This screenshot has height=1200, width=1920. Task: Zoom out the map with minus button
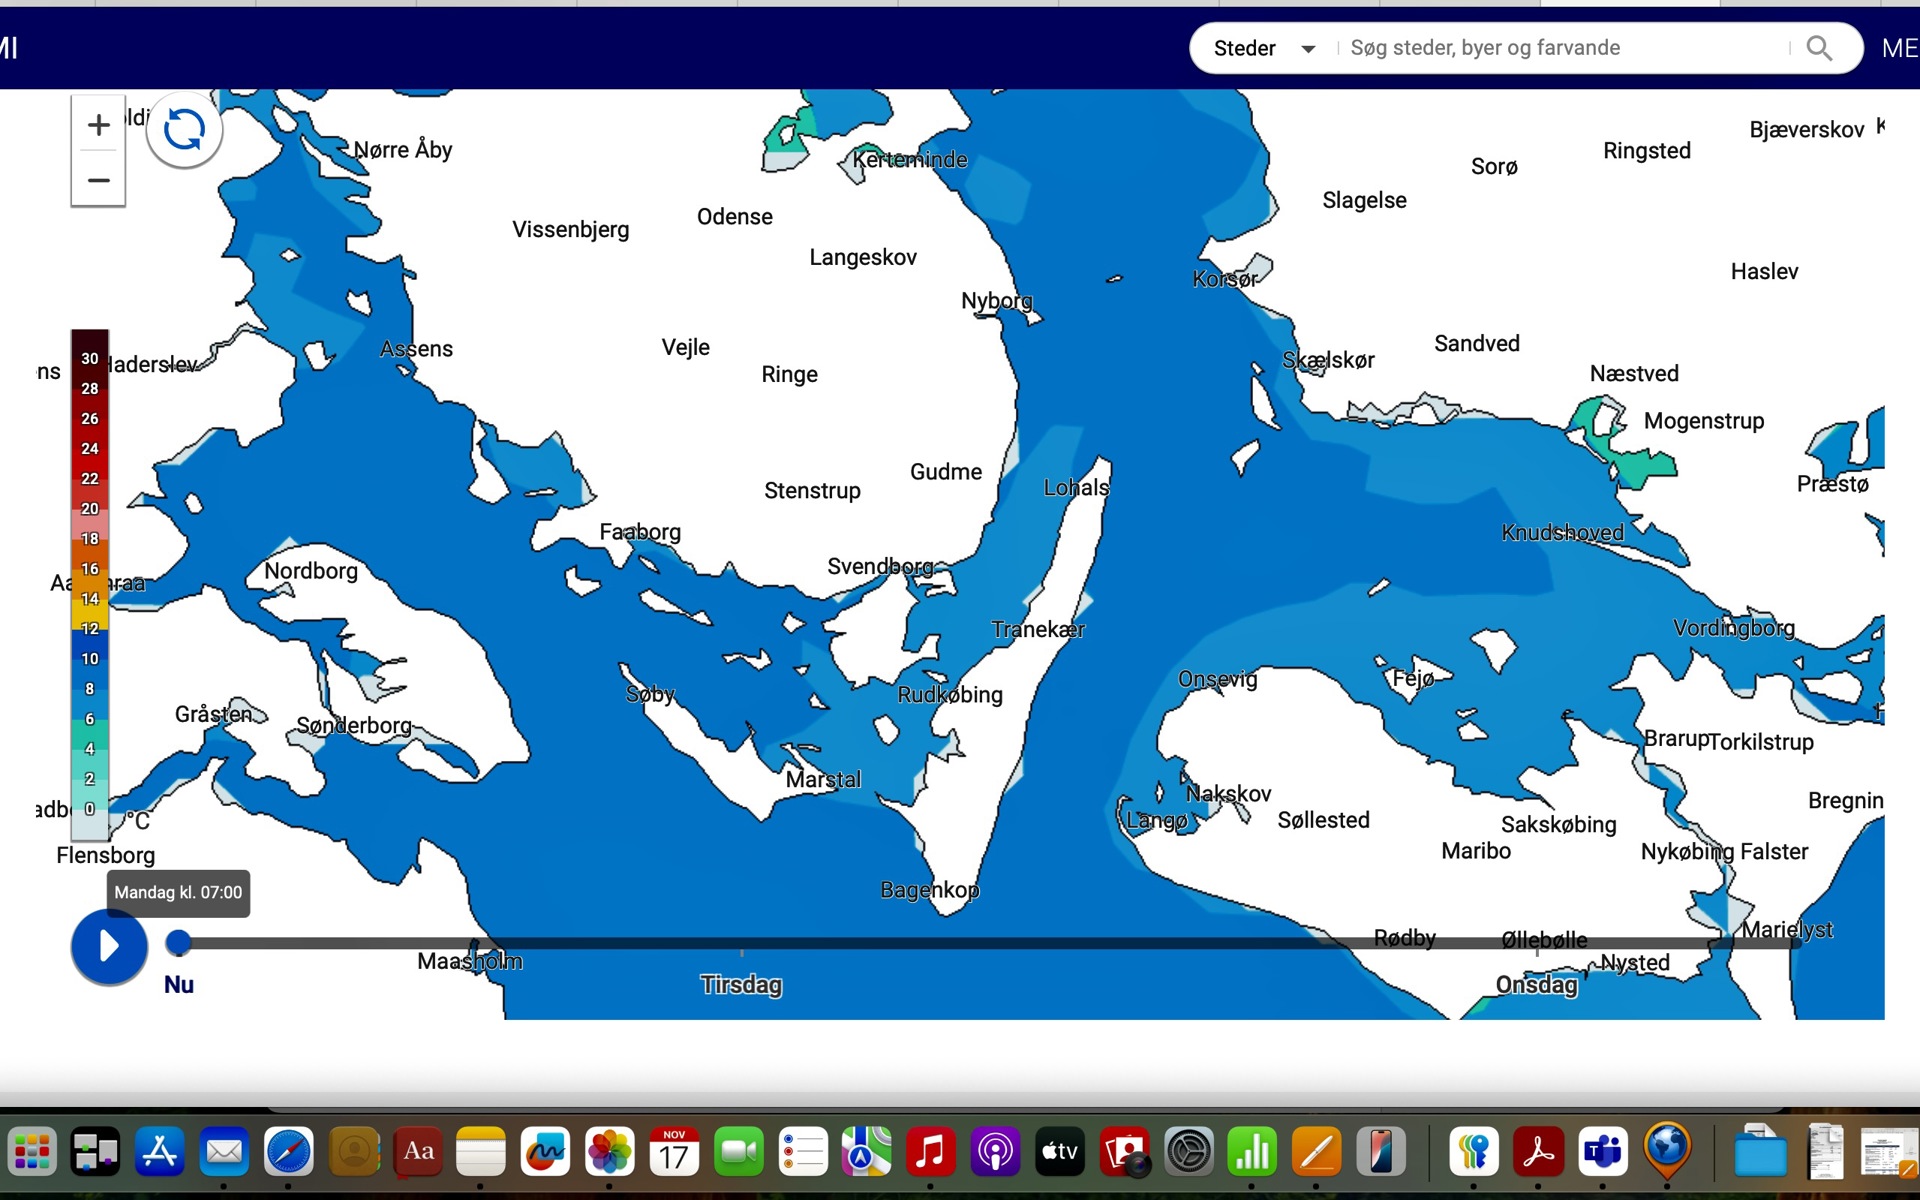click(98, 181)
